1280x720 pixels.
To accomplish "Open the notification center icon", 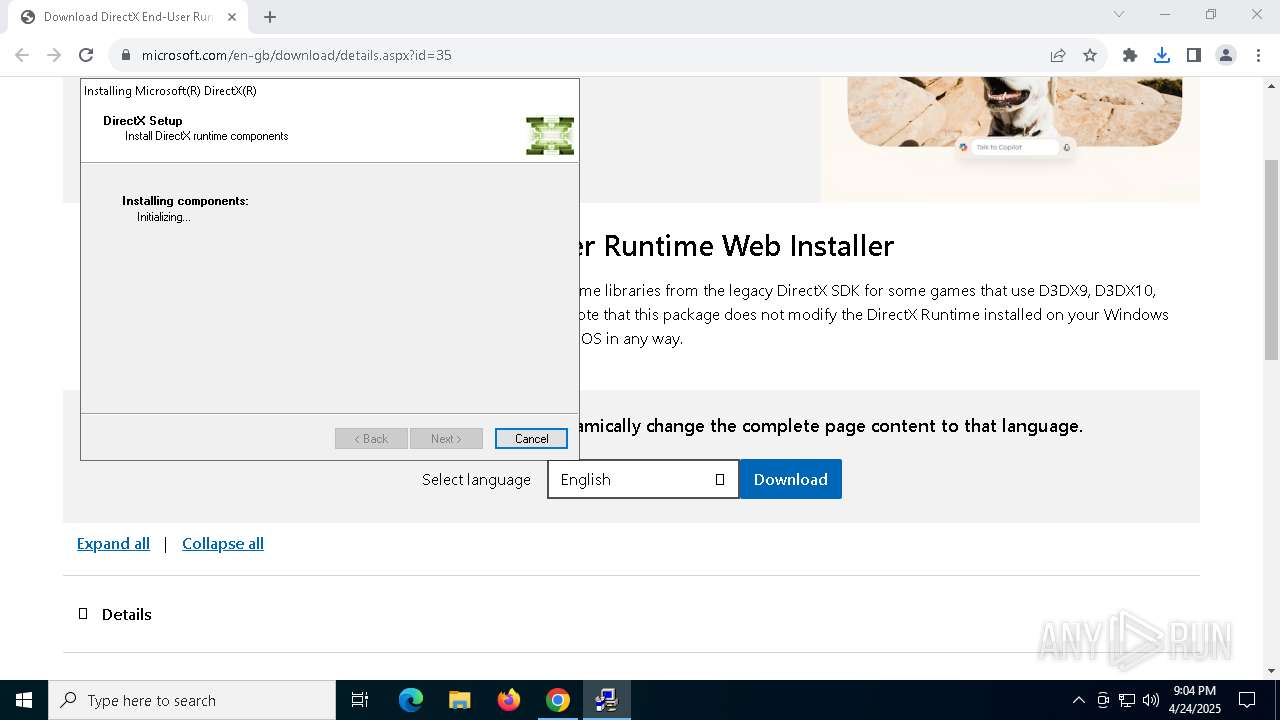I will (1247, 700).
